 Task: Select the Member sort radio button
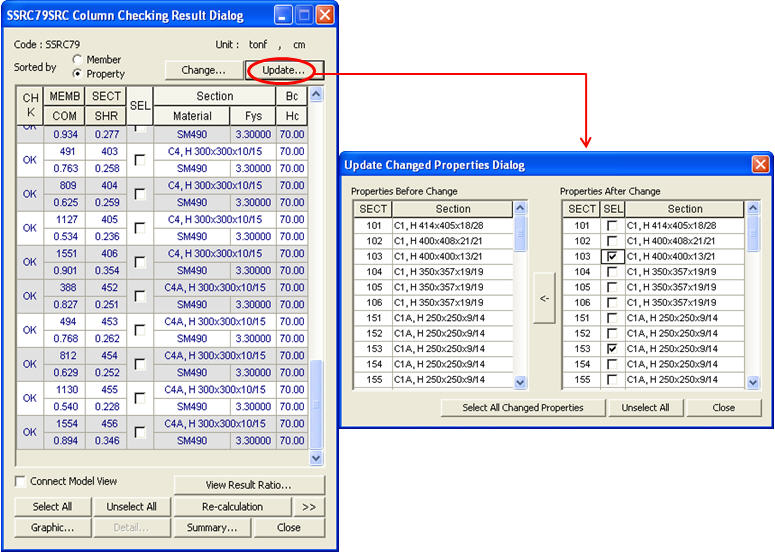click(78, 60)
